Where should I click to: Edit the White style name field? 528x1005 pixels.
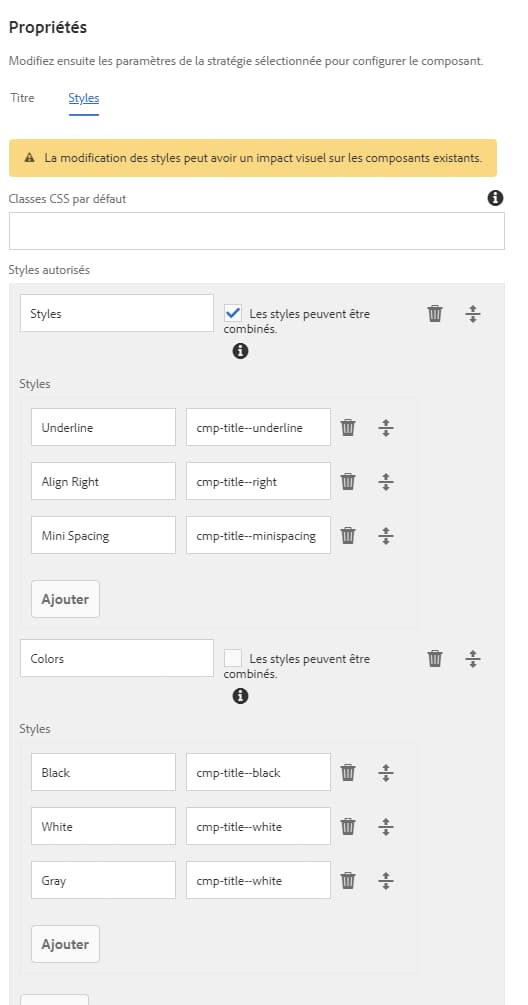point(103,826)
